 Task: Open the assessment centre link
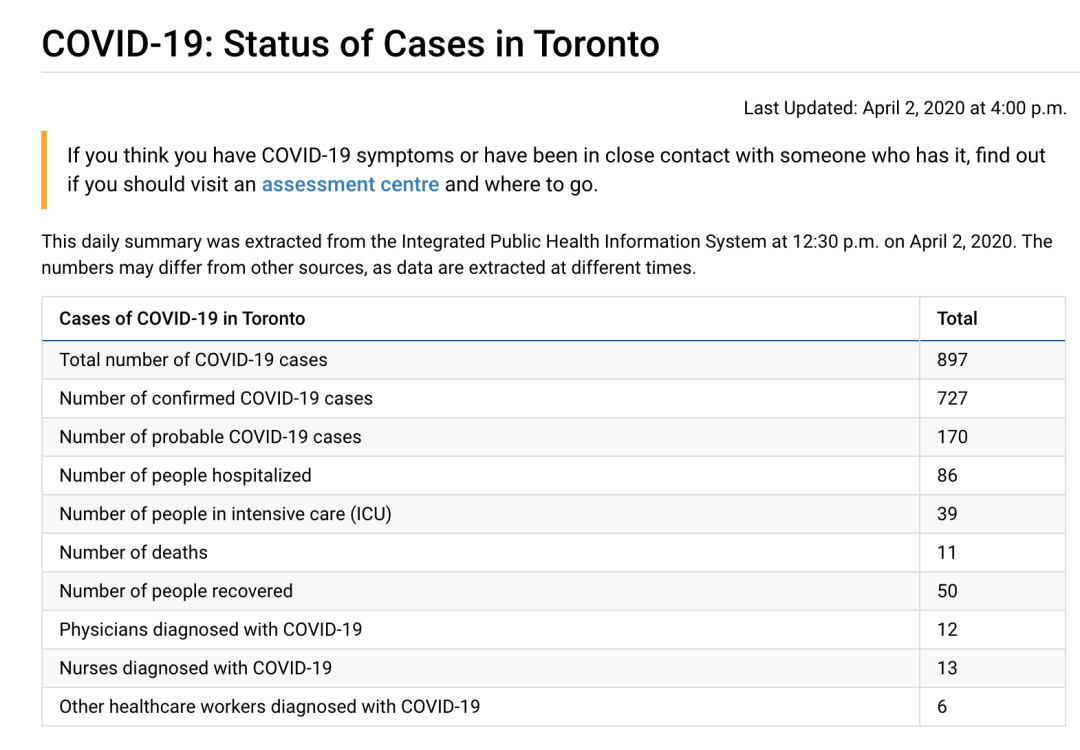350,185
